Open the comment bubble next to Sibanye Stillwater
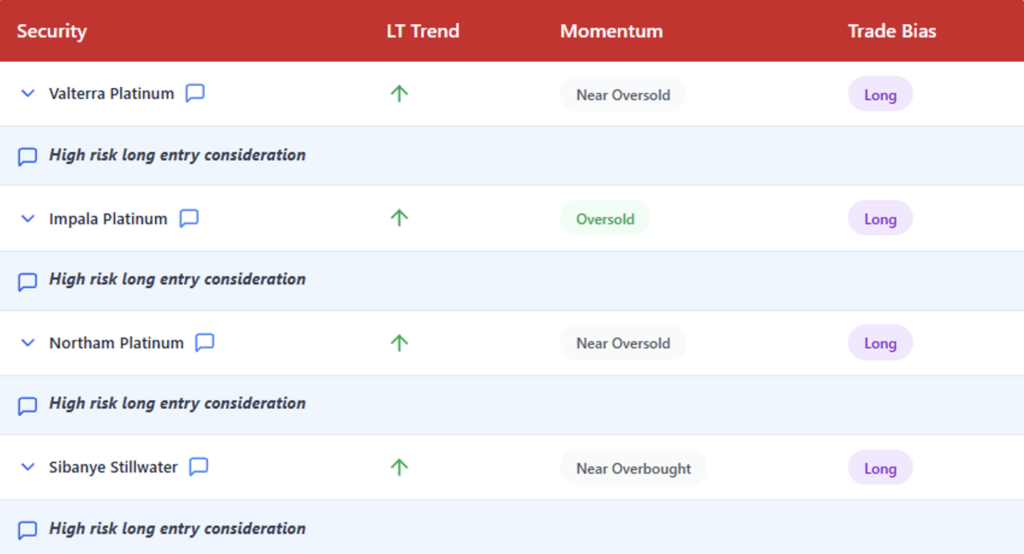Viewport: 1024px width, 554px height. pos(199,467)
